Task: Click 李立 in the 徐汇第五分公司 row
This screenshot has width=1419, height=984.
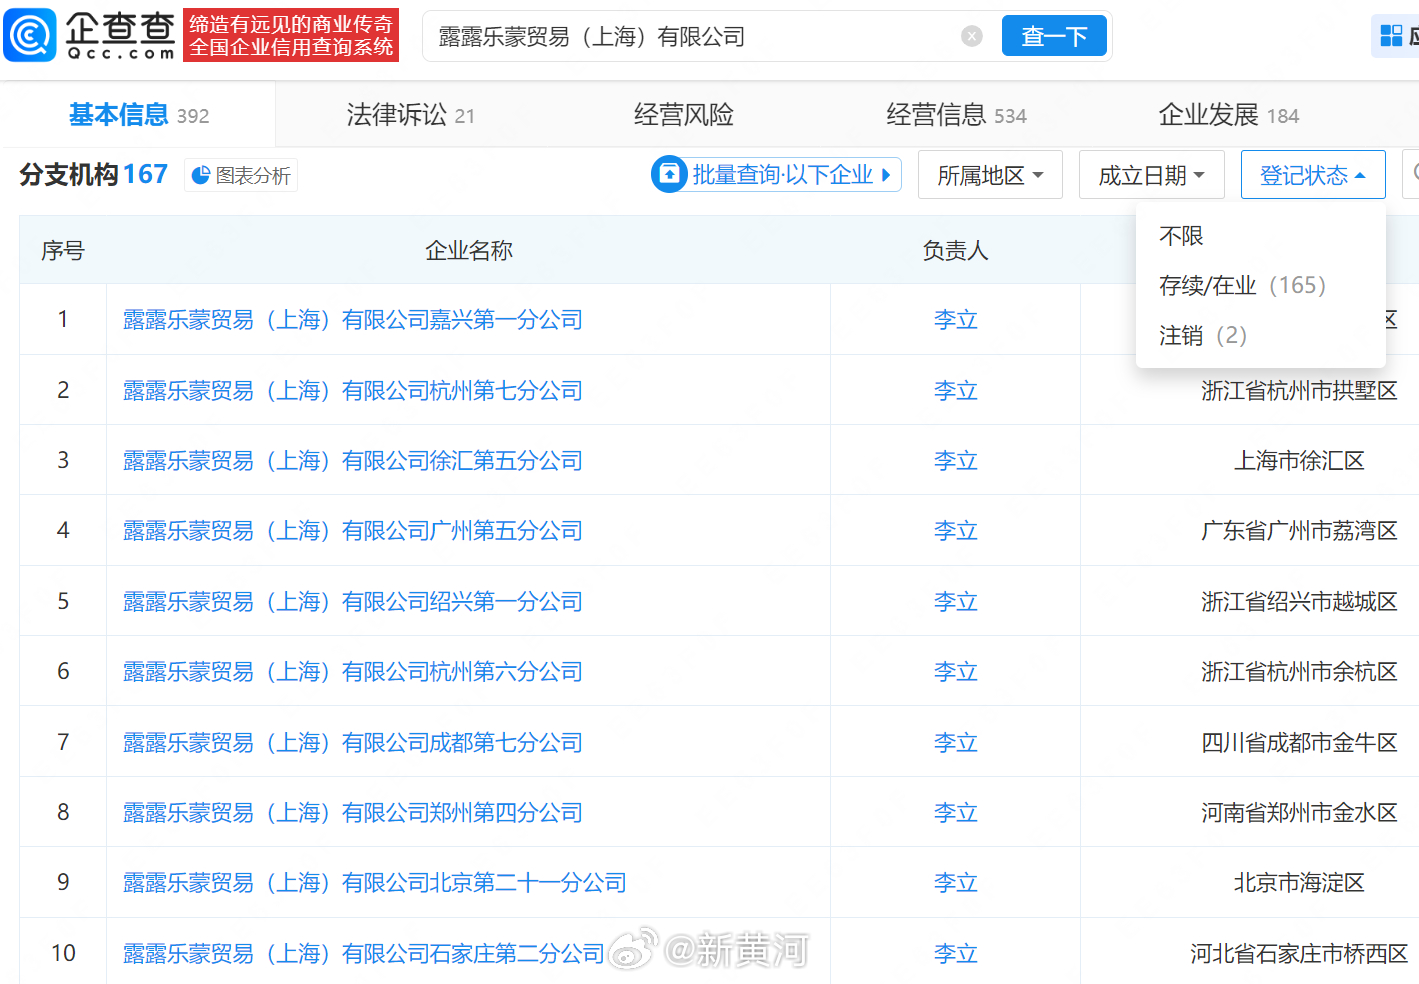Action: [x=955, y=461]
